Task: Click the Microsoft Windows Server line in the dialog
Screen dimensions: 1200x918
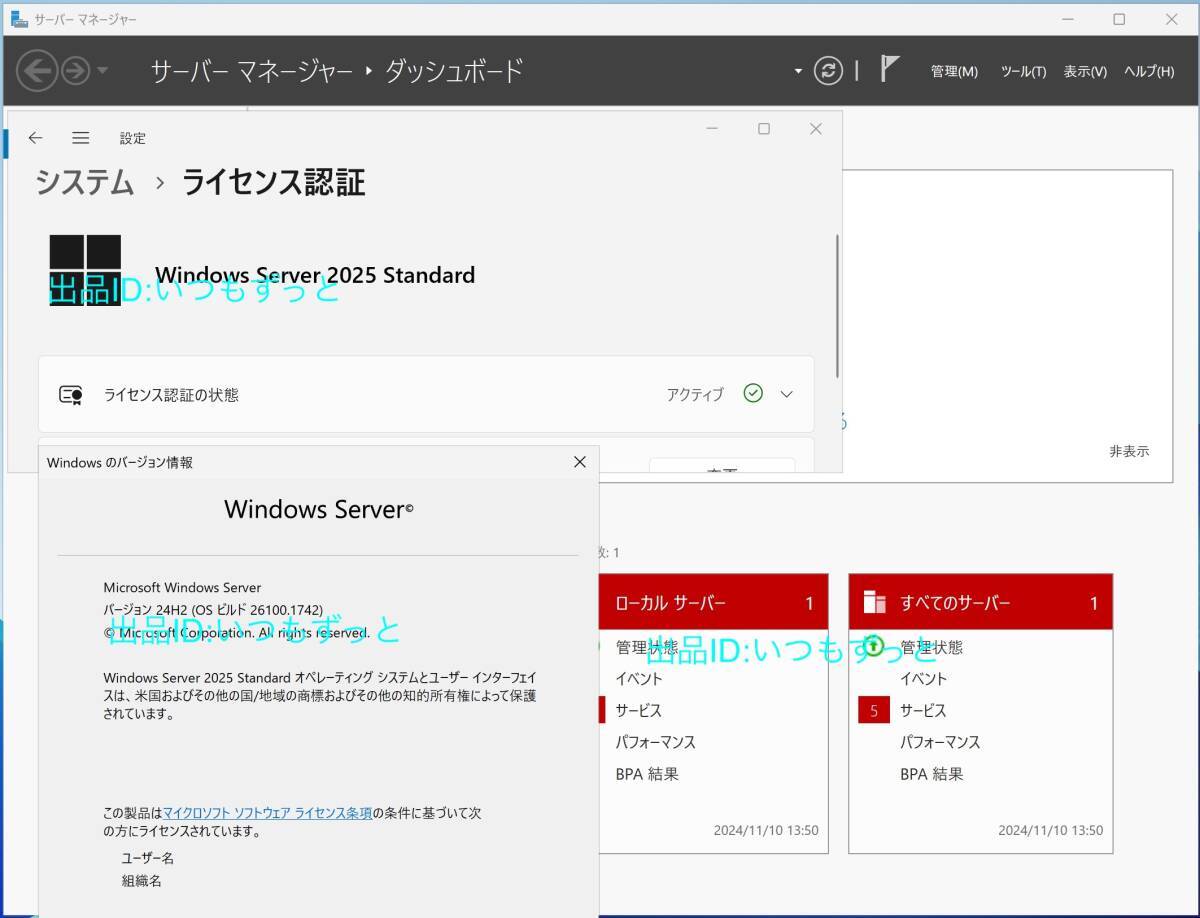Action: point(182,587)
